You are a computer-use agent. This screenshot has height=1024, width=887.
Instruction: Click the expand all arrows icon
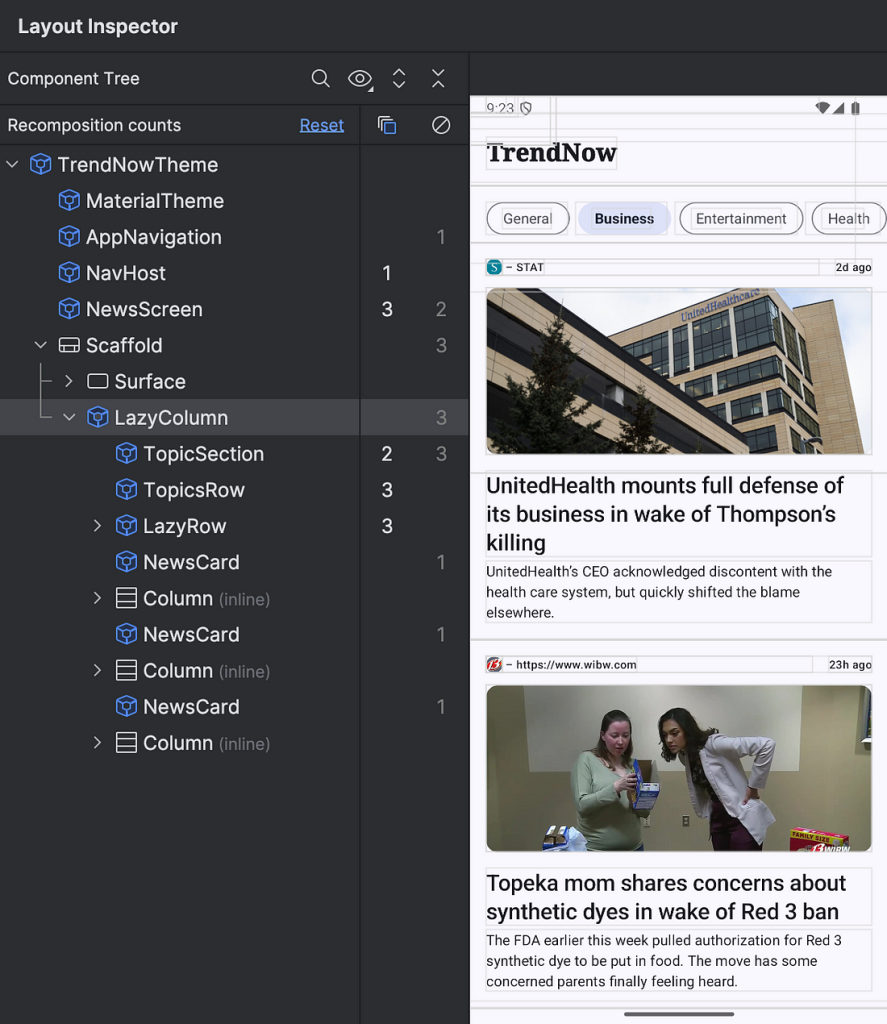click(399, 79)
